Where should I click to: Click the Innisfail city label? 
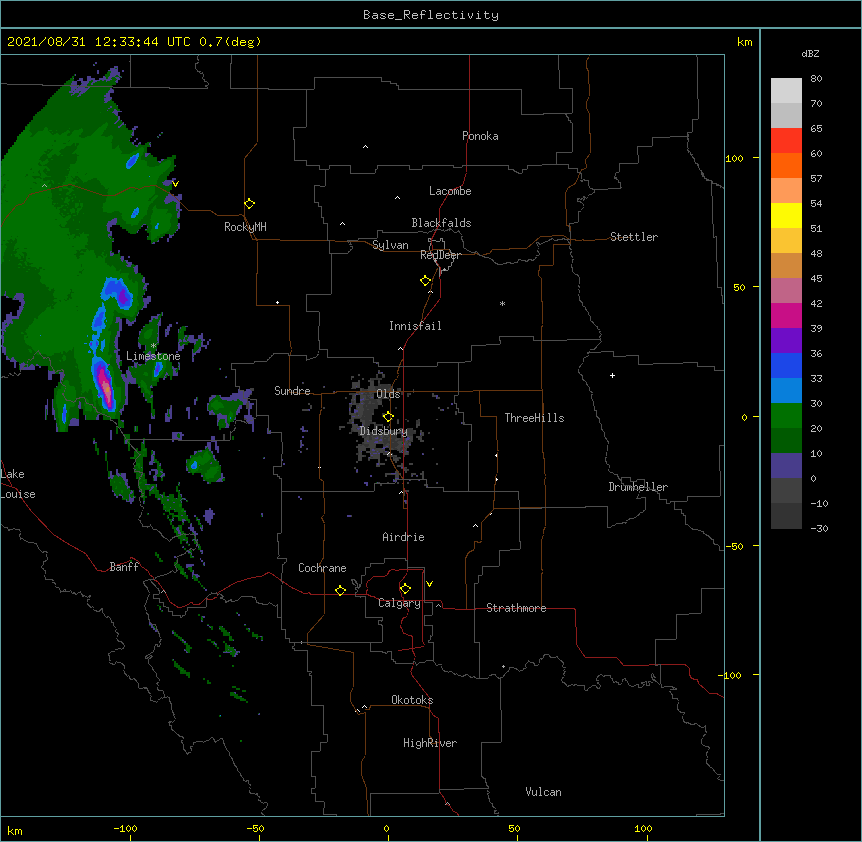pos(415,326)
